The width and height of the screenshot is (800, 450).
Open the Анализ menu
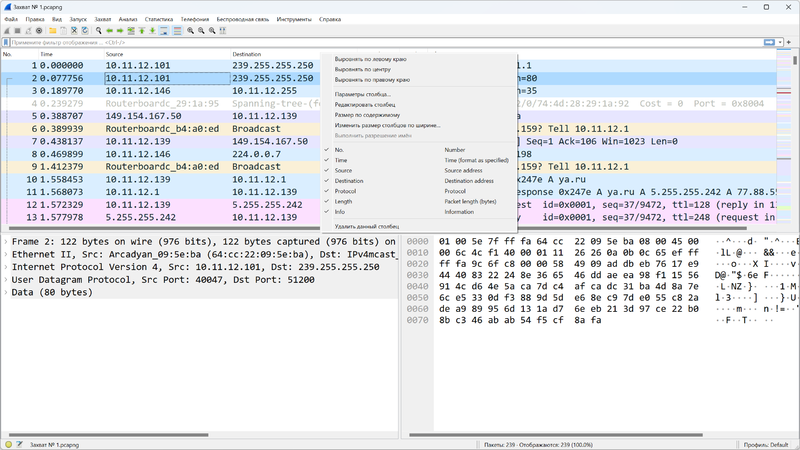click(x=128, y=19)
